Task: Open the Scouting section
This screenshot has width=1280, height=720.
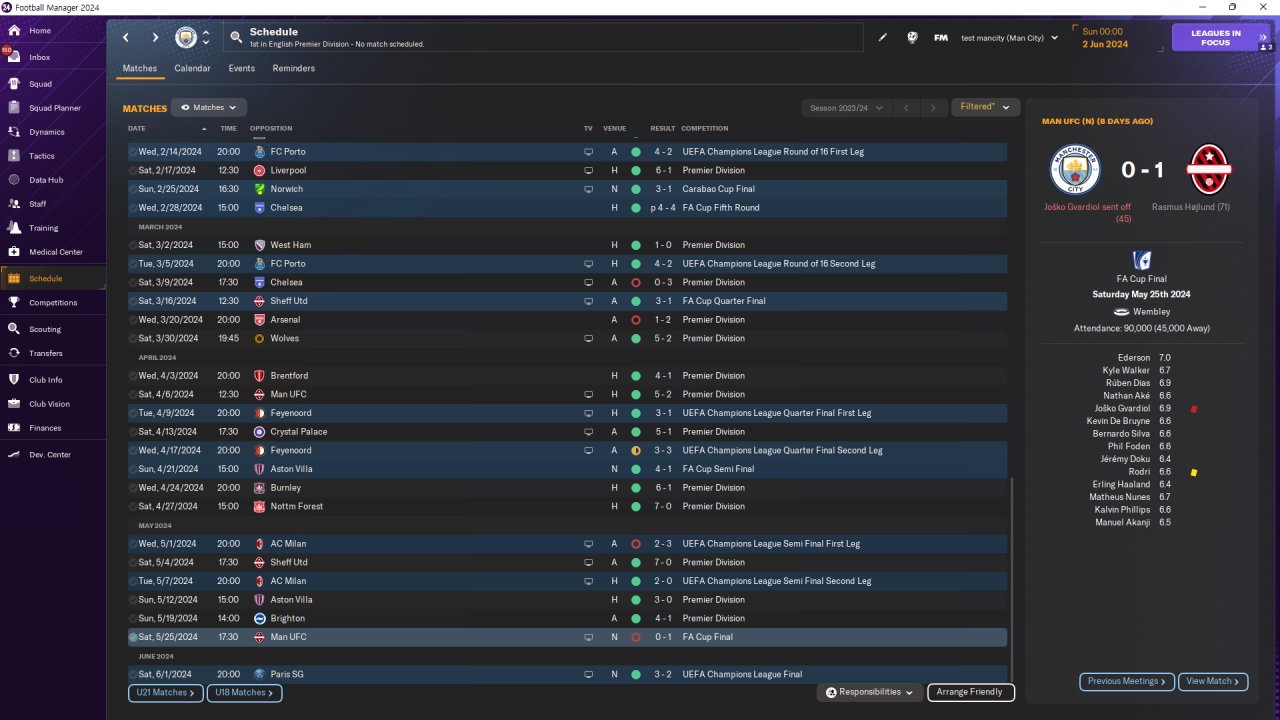Action: [x=45, y=329]
